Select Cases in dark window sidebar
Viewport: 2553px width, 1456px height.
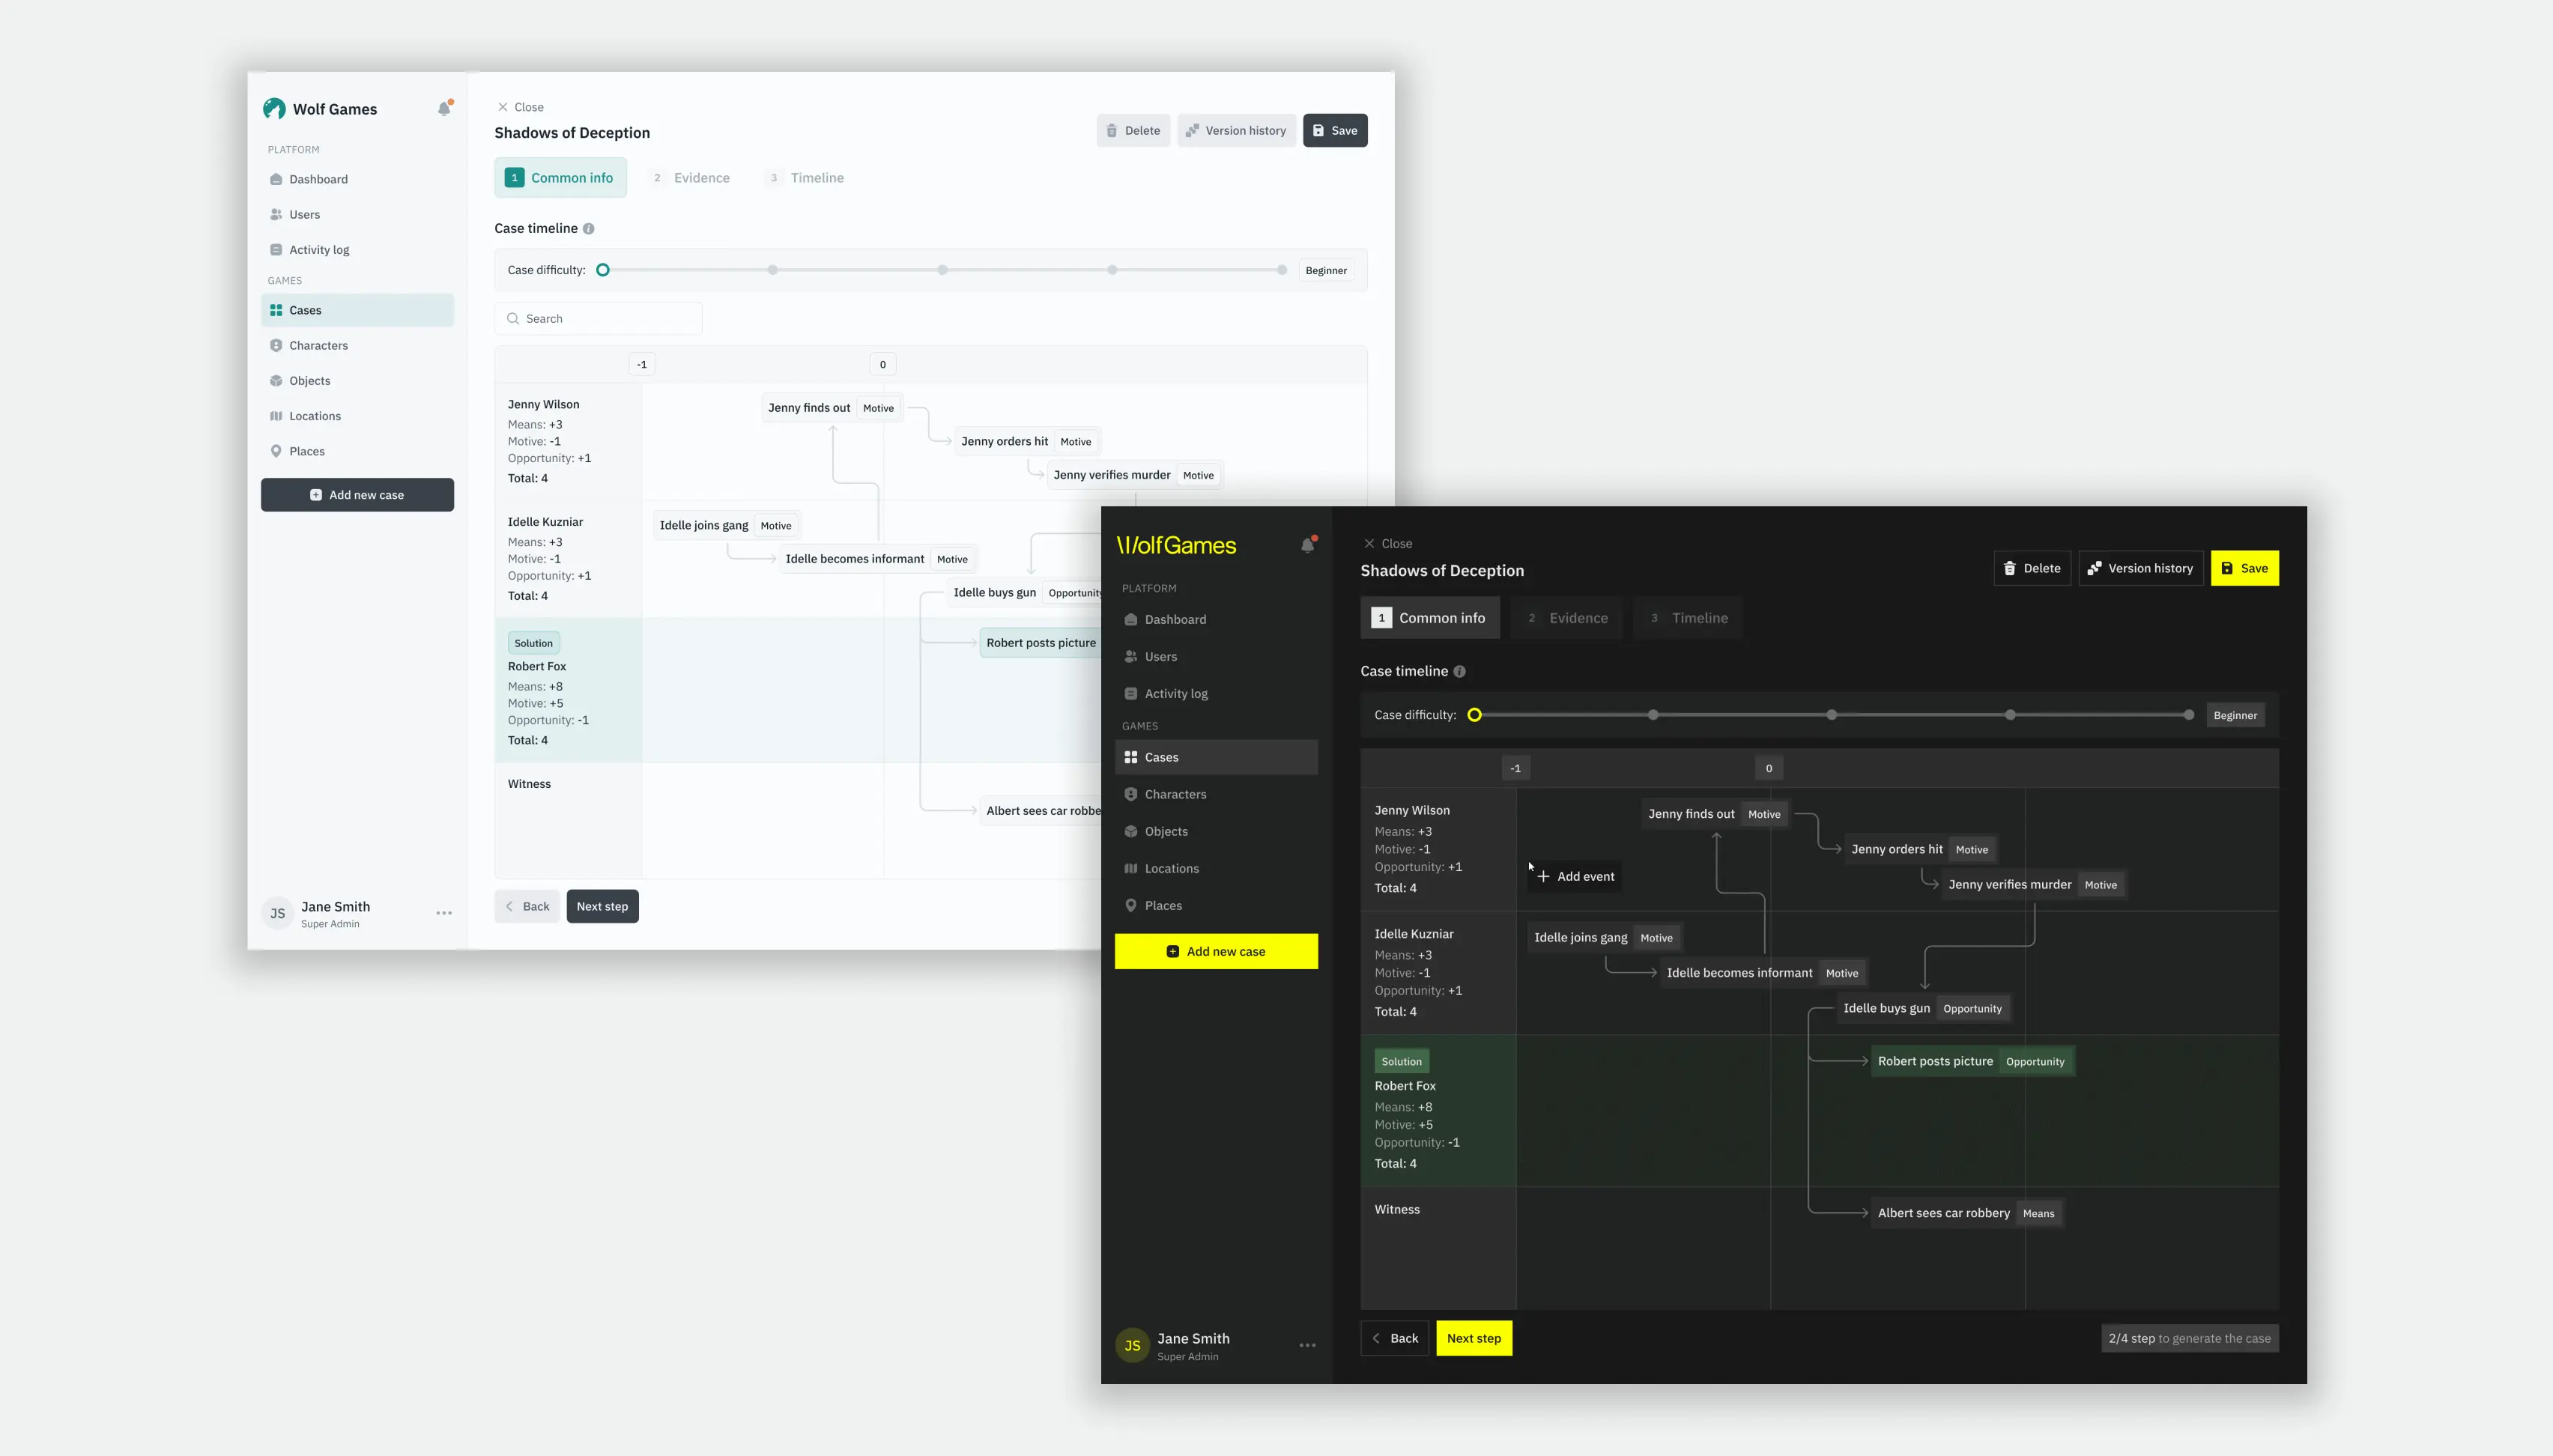[x=1216, y=757]
